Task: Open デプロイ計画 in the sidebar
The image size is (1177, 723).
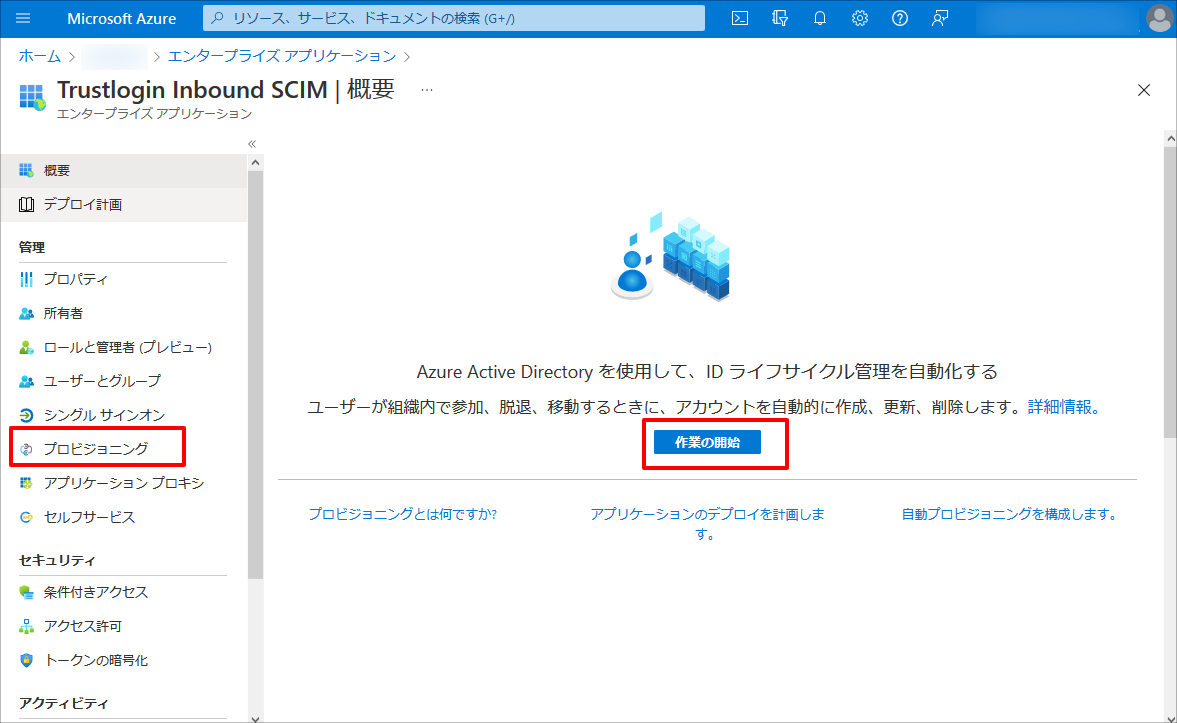Action: click(124, 204)
